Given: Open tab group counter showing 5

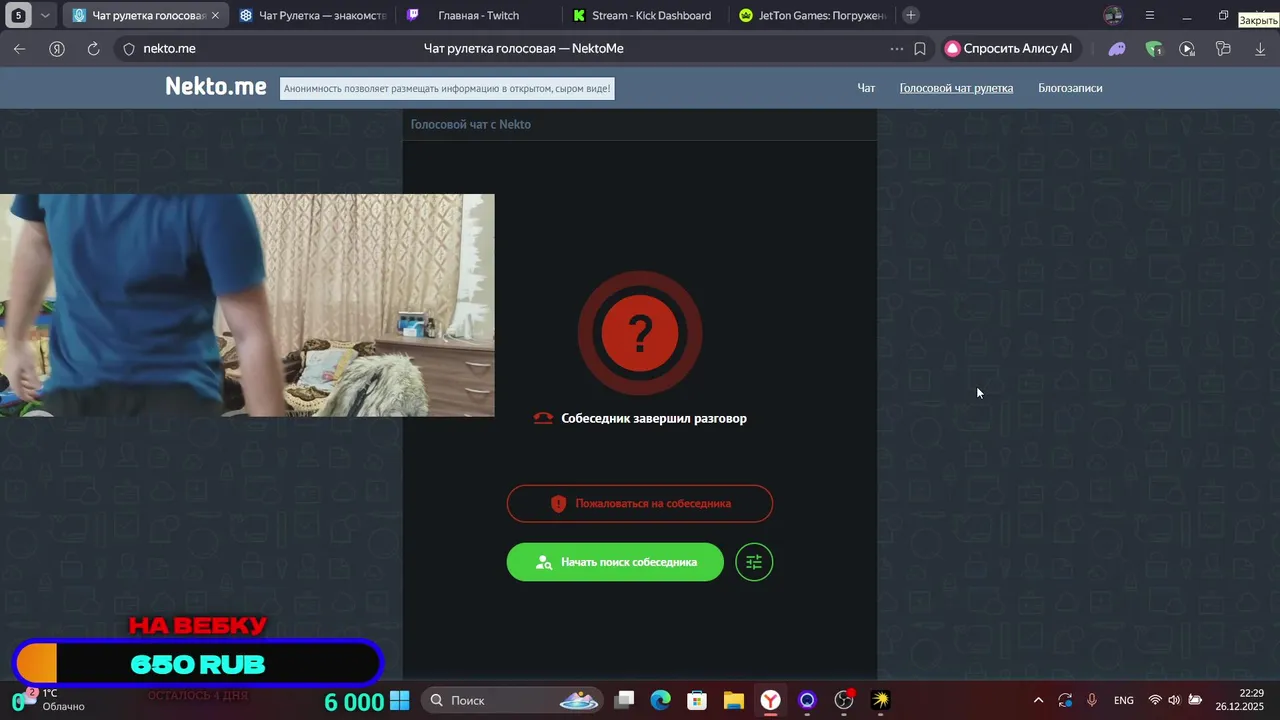Looking at the screenshot, I should pos(18,15).
